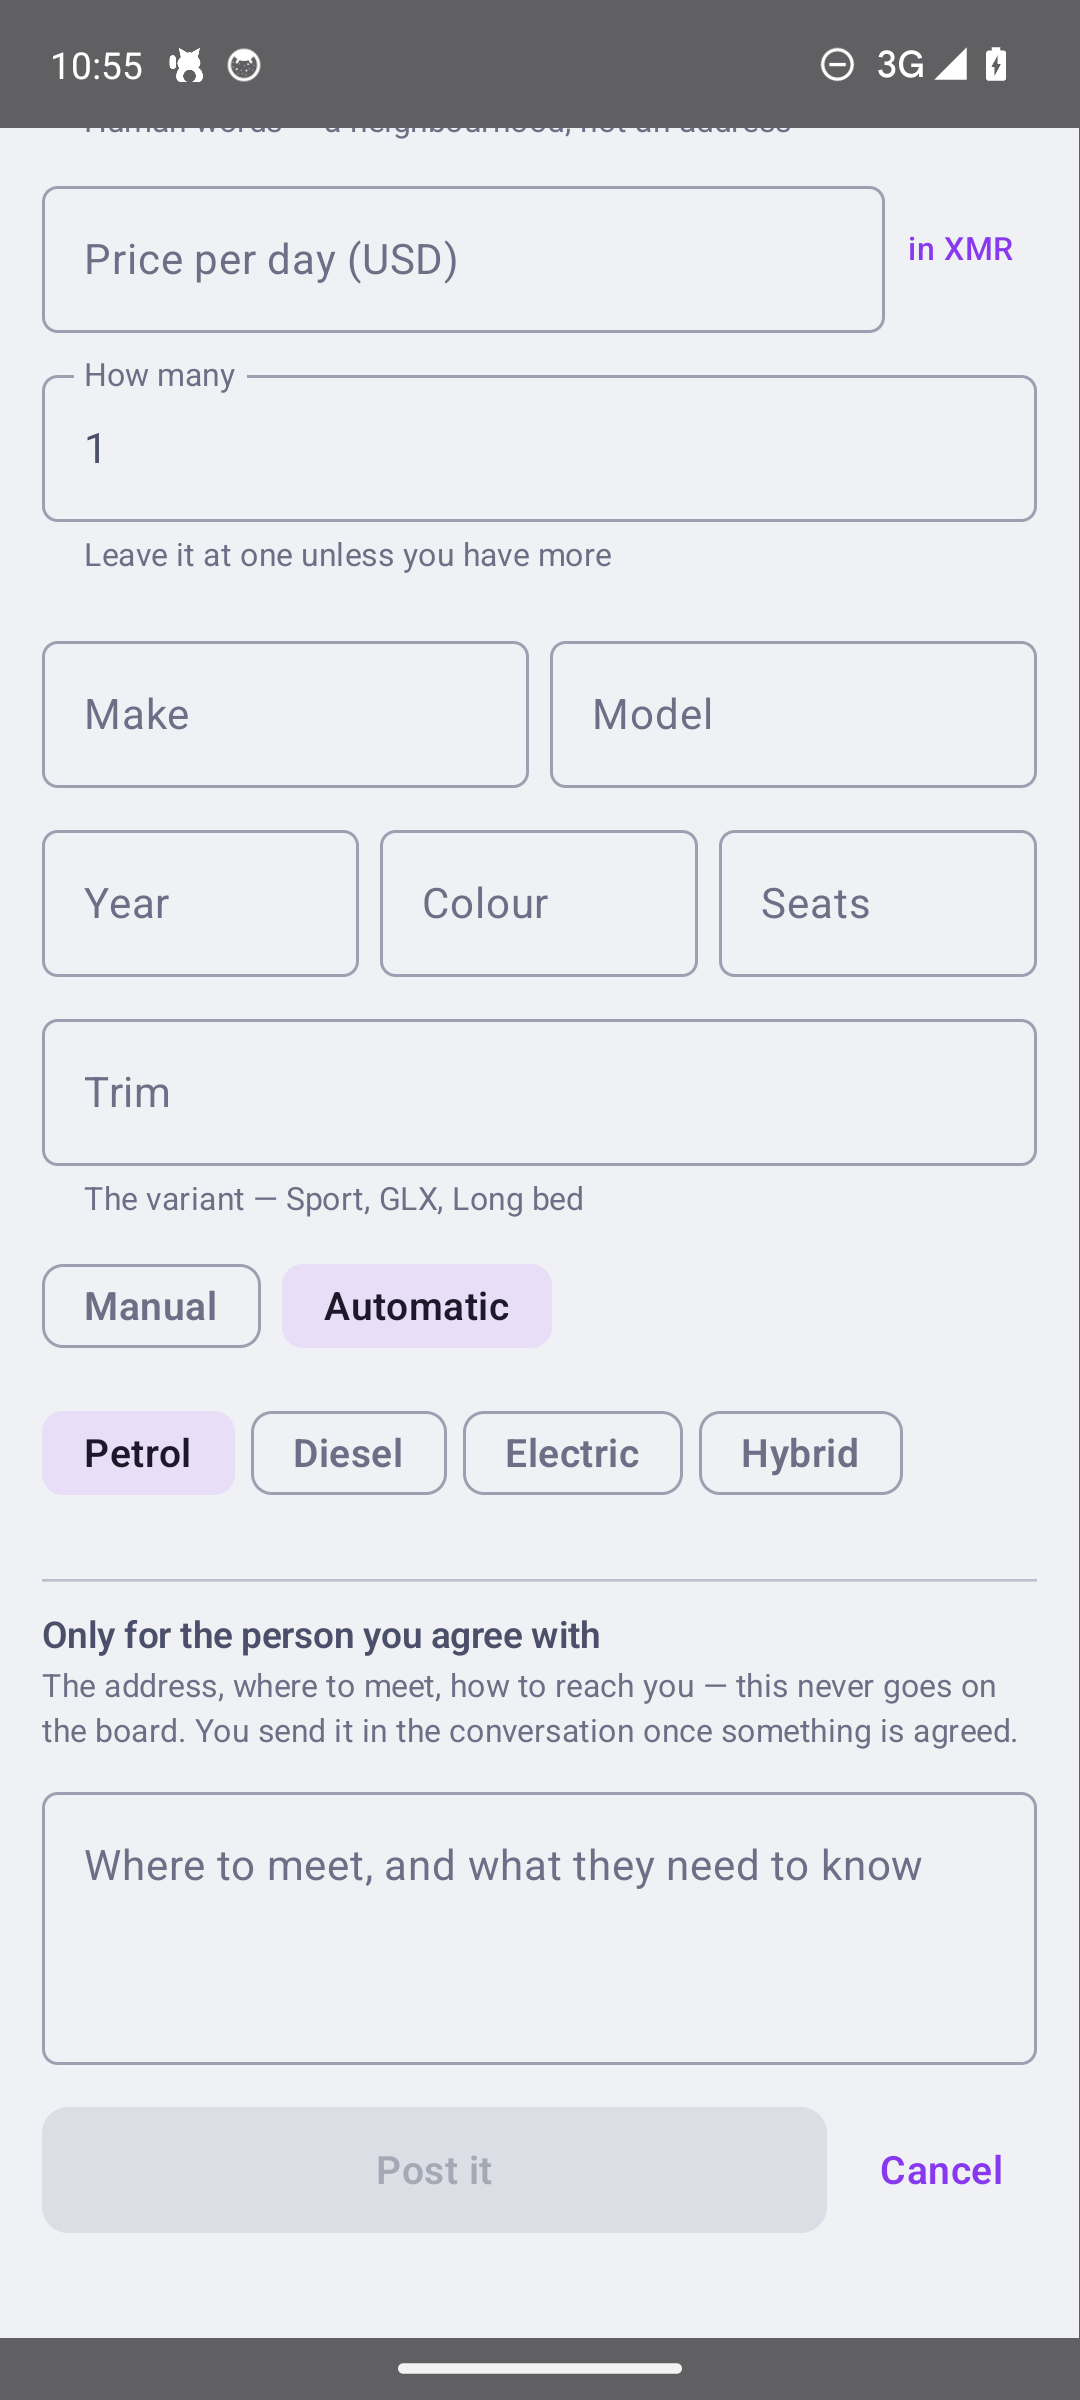Tap the do-not-disturb status icon
Viewport: 1080px width, 2400px height.
837,65
